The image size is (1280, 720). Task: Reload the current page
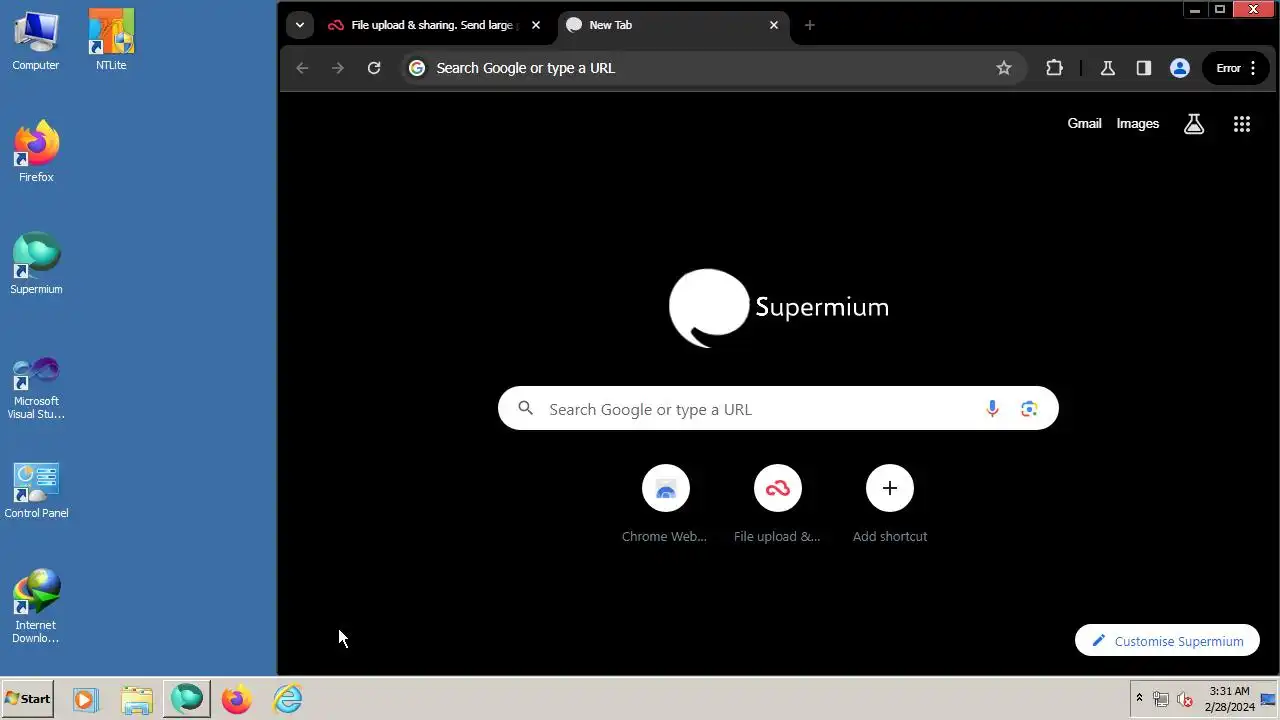(374, 68)
